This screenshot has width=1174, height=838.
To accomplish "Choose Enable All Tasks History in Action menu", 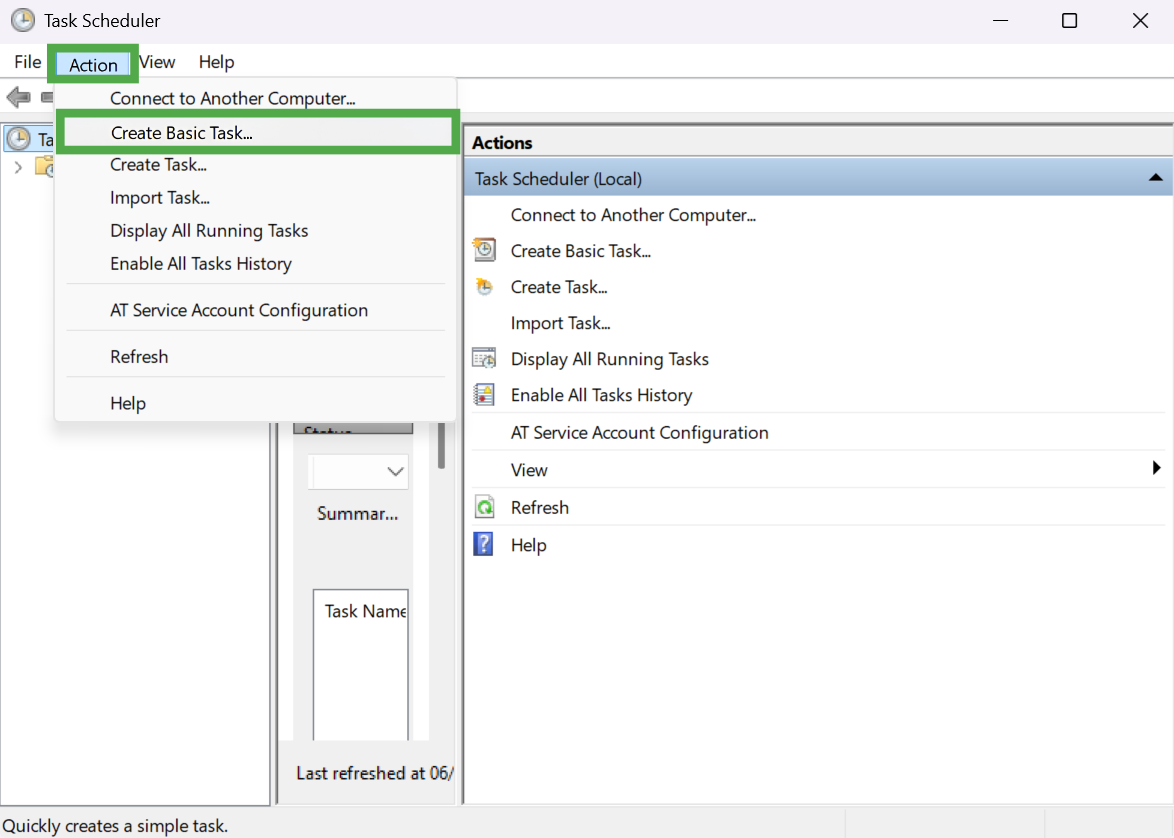I will tap(255, 264).
